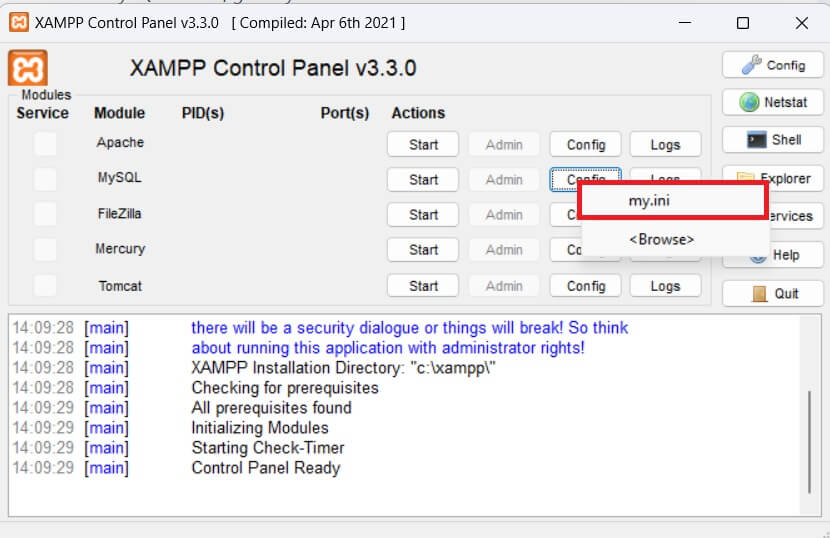Screen dimensions: 830x538
Task: Open the Tomcat Config dropdown
Action: (585, 286)
